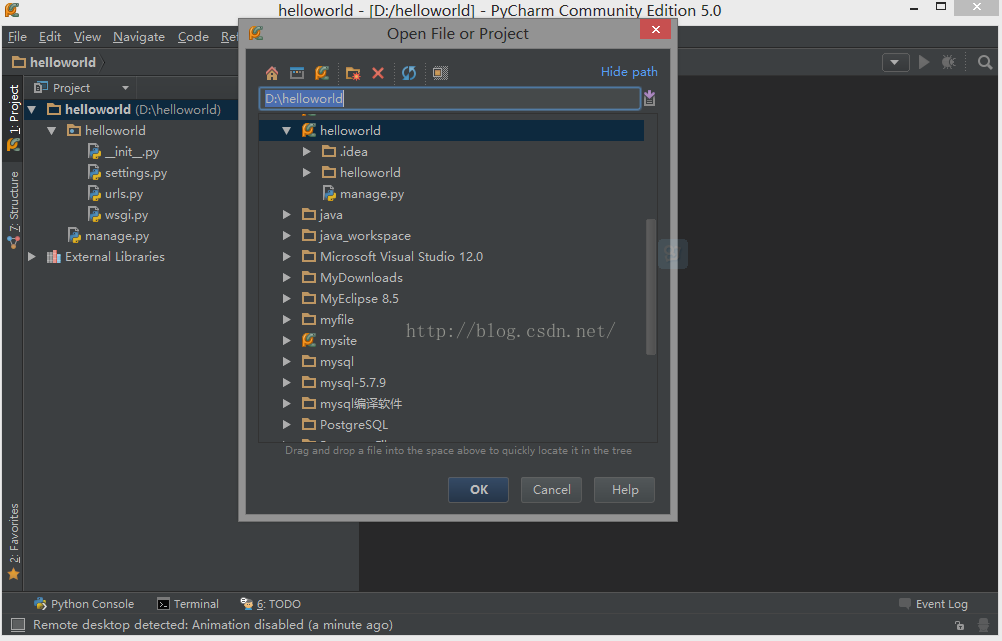This screenshot has height=641, width=1002.
Task: Click the PyCharm logo in dialog title
Action: [256, 33]
